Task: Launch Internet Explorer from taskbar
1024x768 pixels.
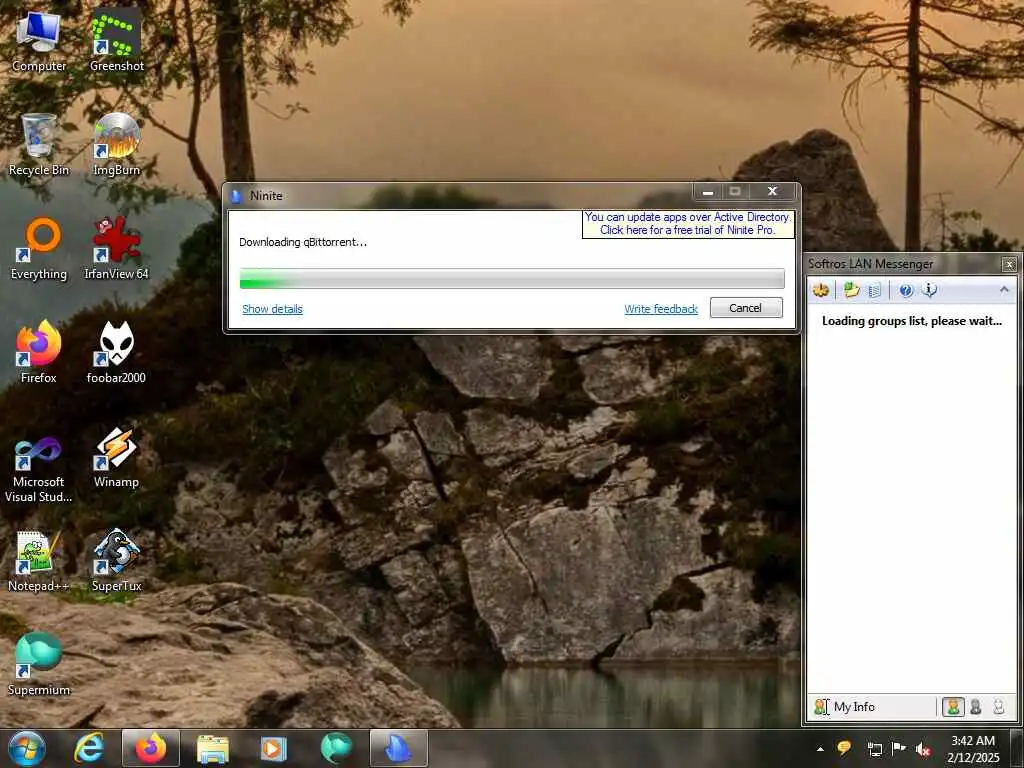Action: [x=89, y=748]
